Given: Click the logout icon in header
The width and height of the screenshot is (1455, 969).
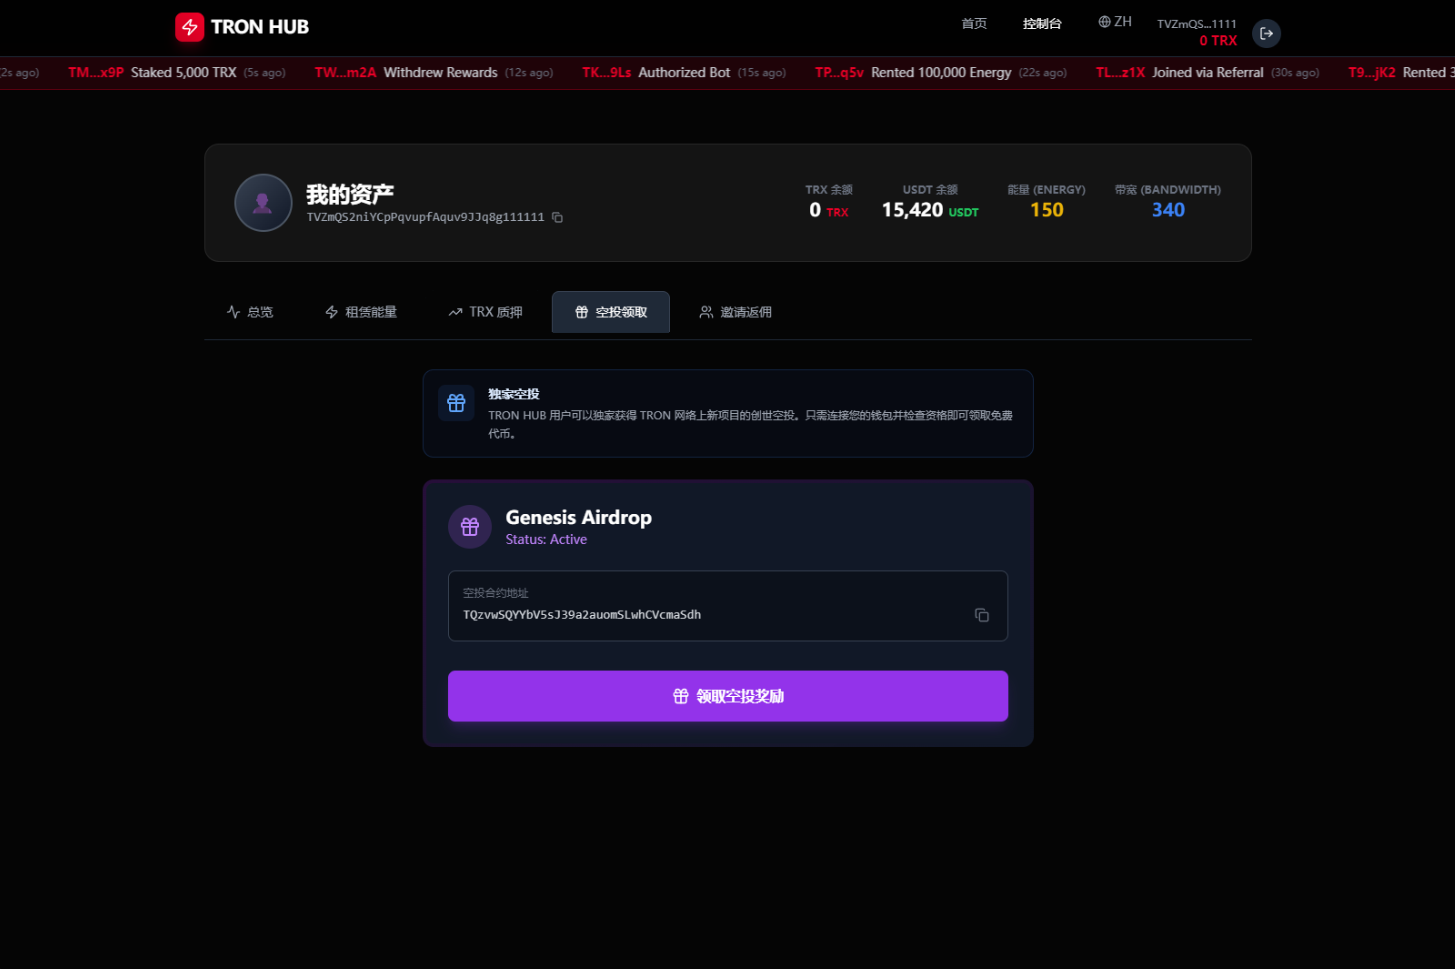Looking at the screenshot, I should point(1266,33).
